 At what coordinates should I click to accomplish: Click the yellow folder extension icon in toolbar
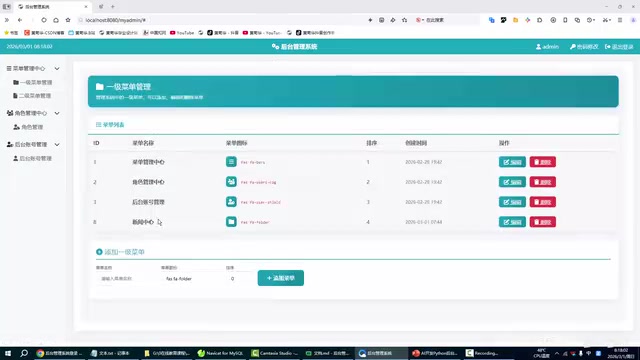tap(516, 20)
